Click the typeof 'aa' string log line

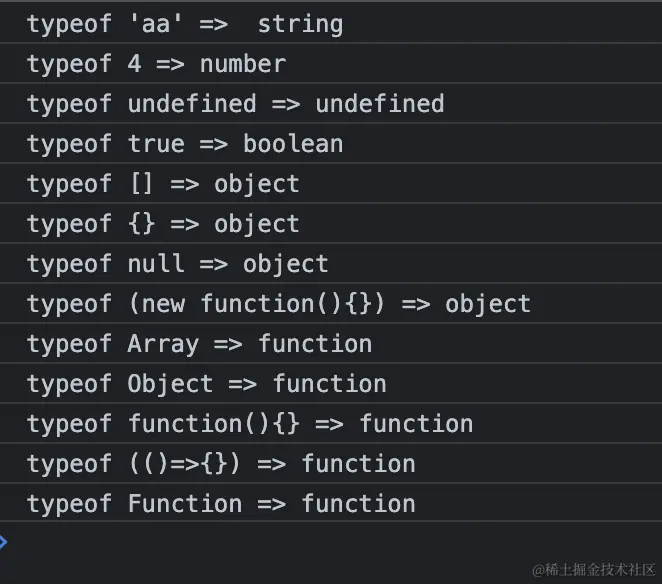coord(184,24)
